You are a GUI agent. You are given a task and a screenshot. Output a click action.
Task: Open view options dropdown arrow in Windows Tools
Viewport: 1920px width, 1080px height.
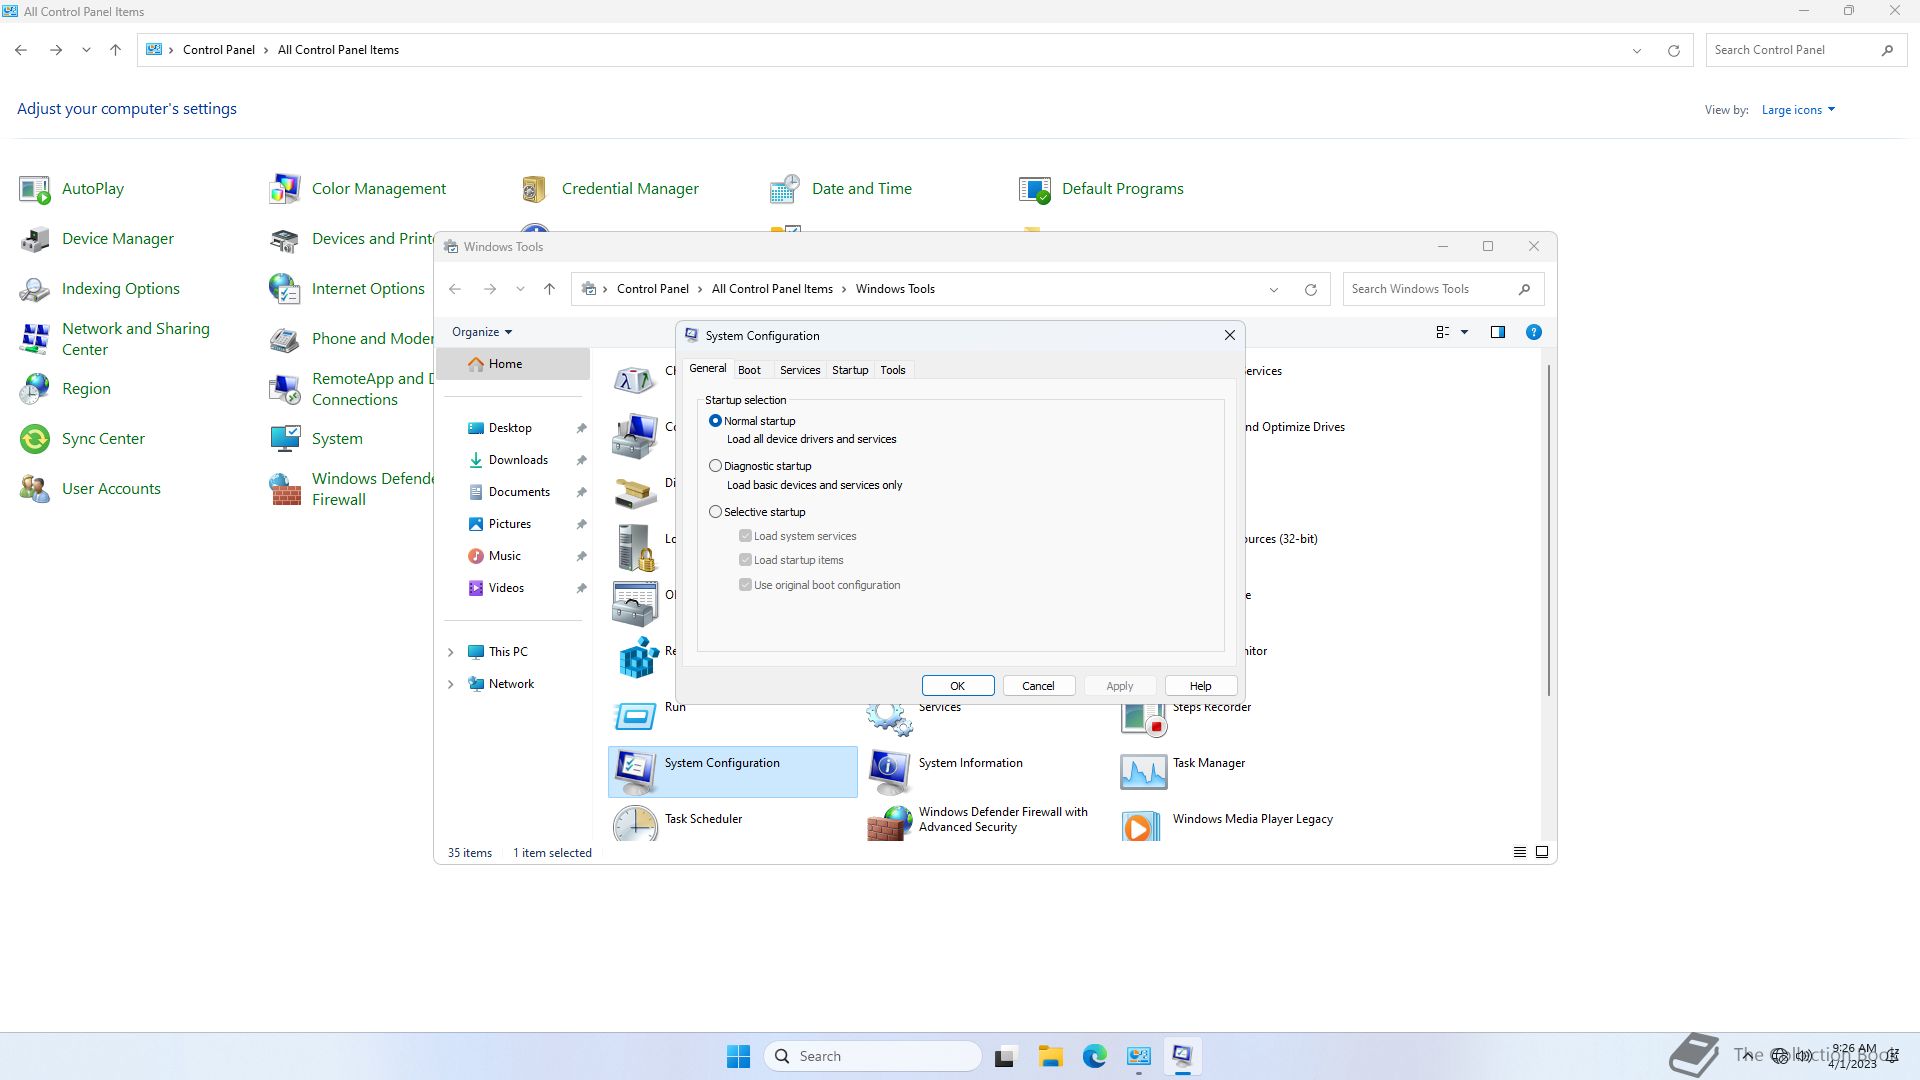pos(1464,332)
